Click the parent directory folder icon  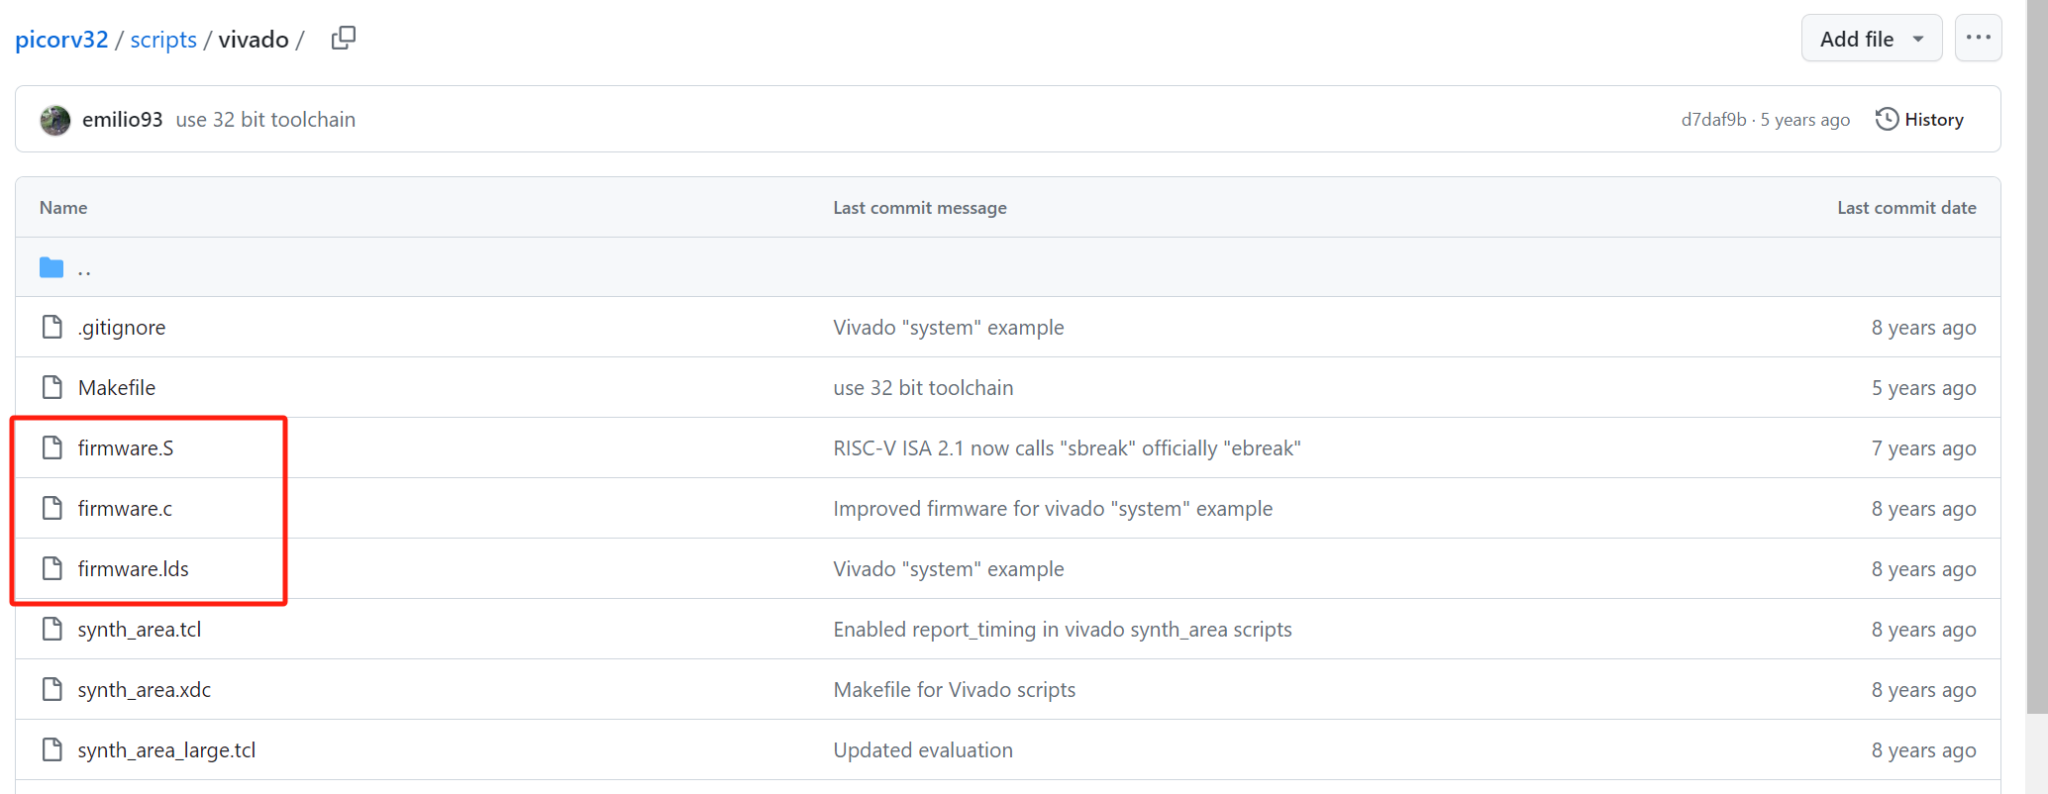click(51, 268)
